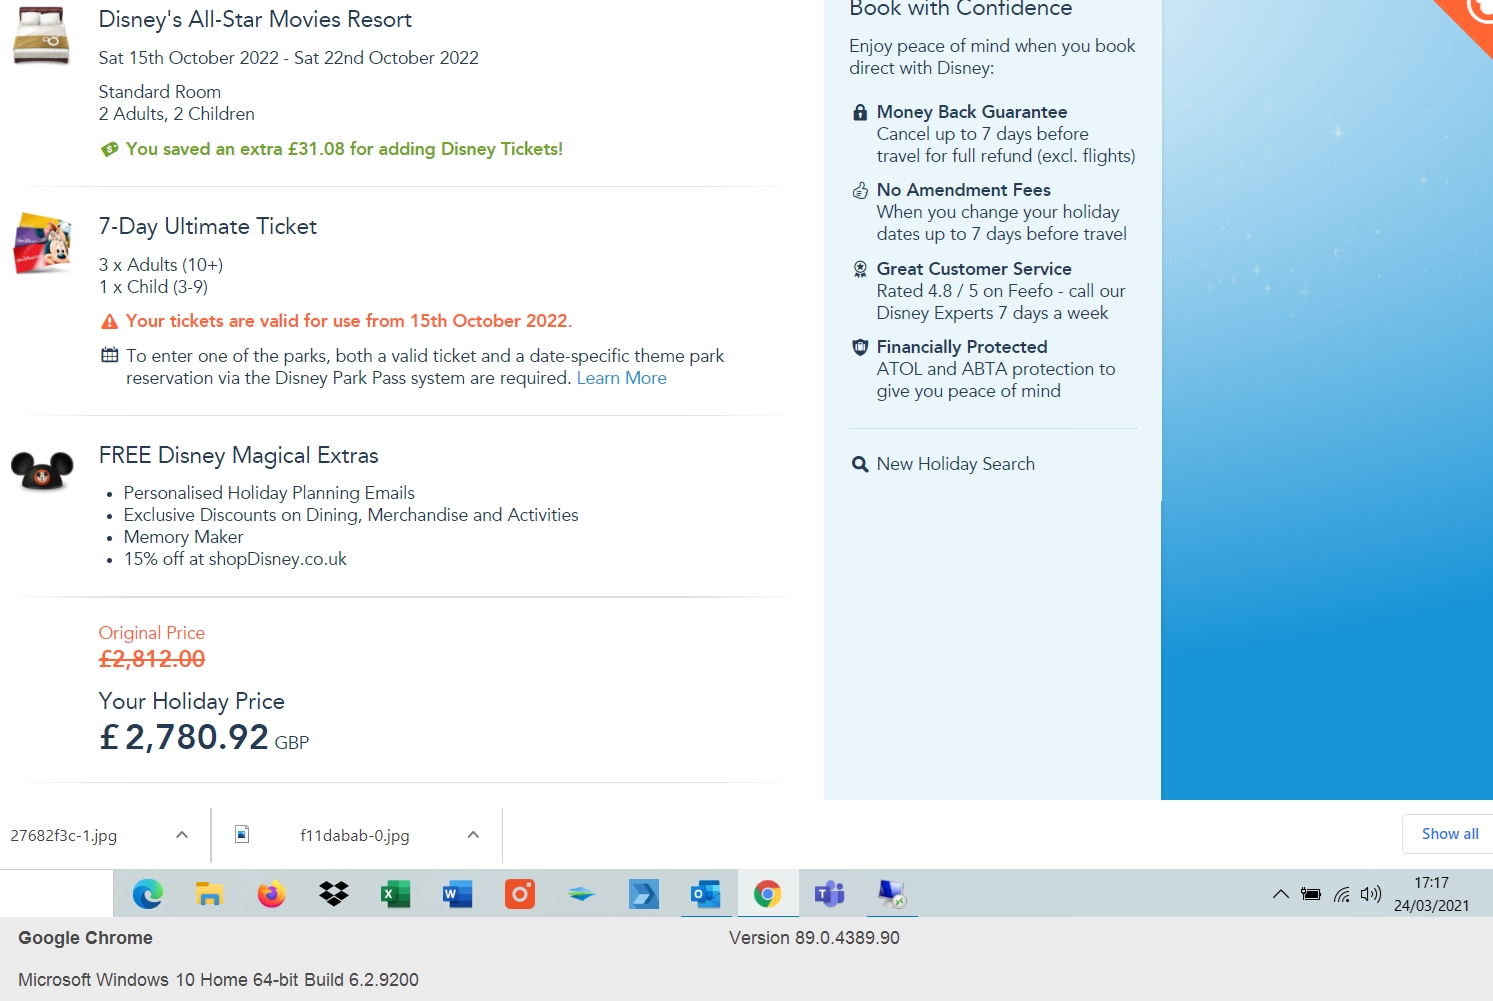Click the '2 Adults, 2 Children' text
This screenshot has height=1001, width=1493.
click(177, 114)
